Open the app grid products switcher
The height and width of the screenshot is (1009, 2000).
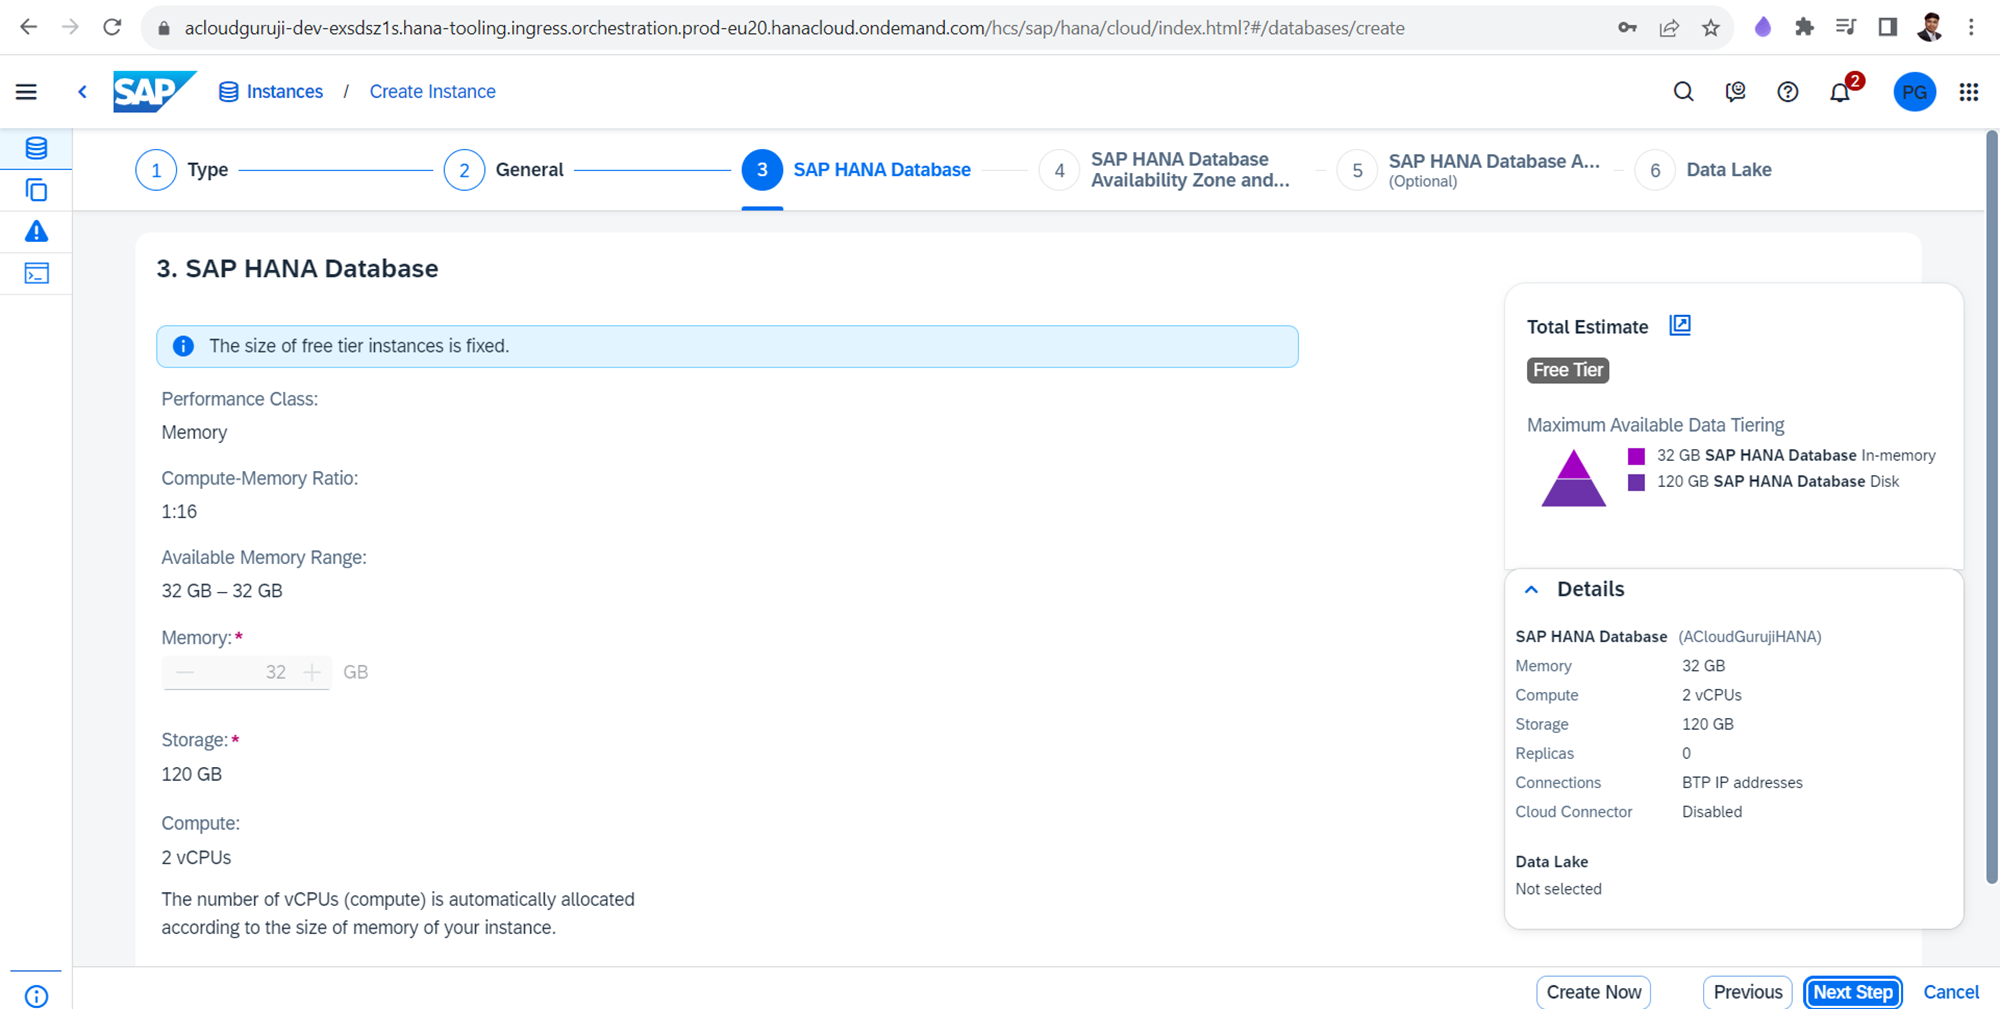pos(1968,92)
